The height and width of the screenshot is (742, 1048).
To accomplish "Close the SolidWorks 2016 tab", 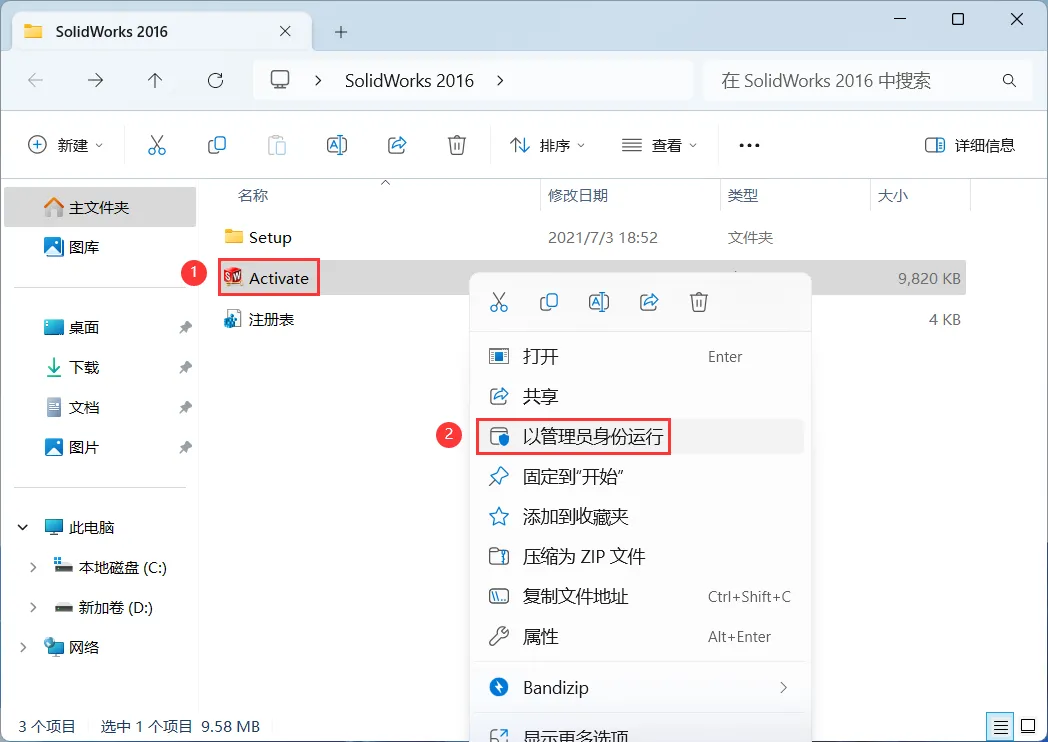I will coord(285,31).
